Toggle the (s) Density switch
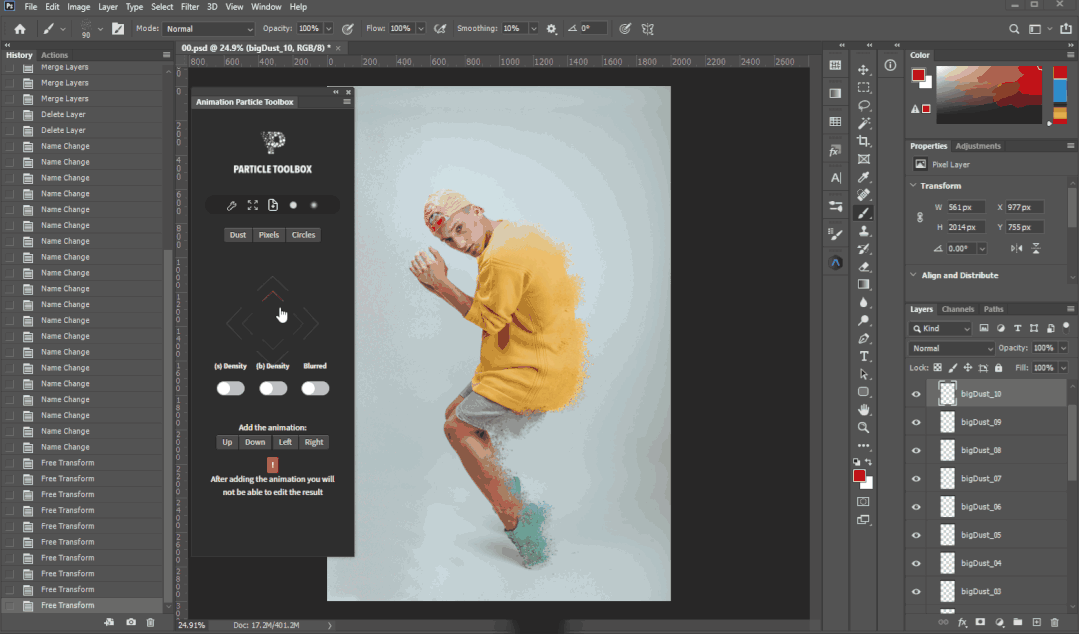Screen dimensions: 1079x634 click(x=230, y=388)
